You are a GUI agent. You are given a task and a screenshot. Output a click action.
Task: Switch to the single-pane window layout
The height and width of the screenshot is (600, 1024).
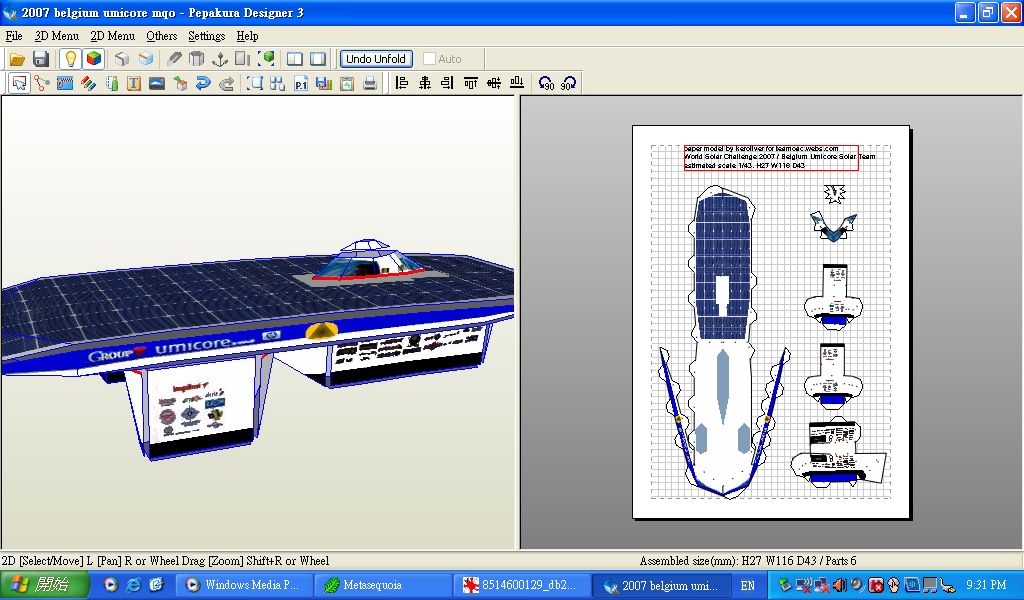point(318,59)
